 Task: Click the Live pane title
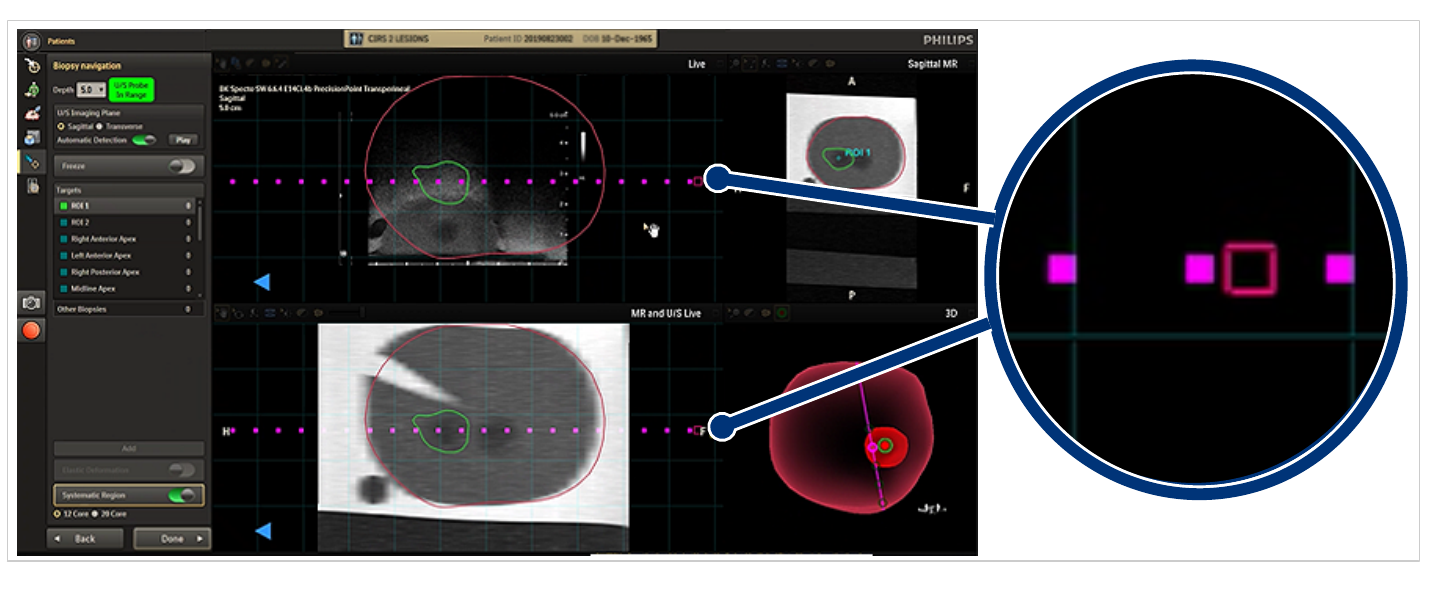point(696,64)
